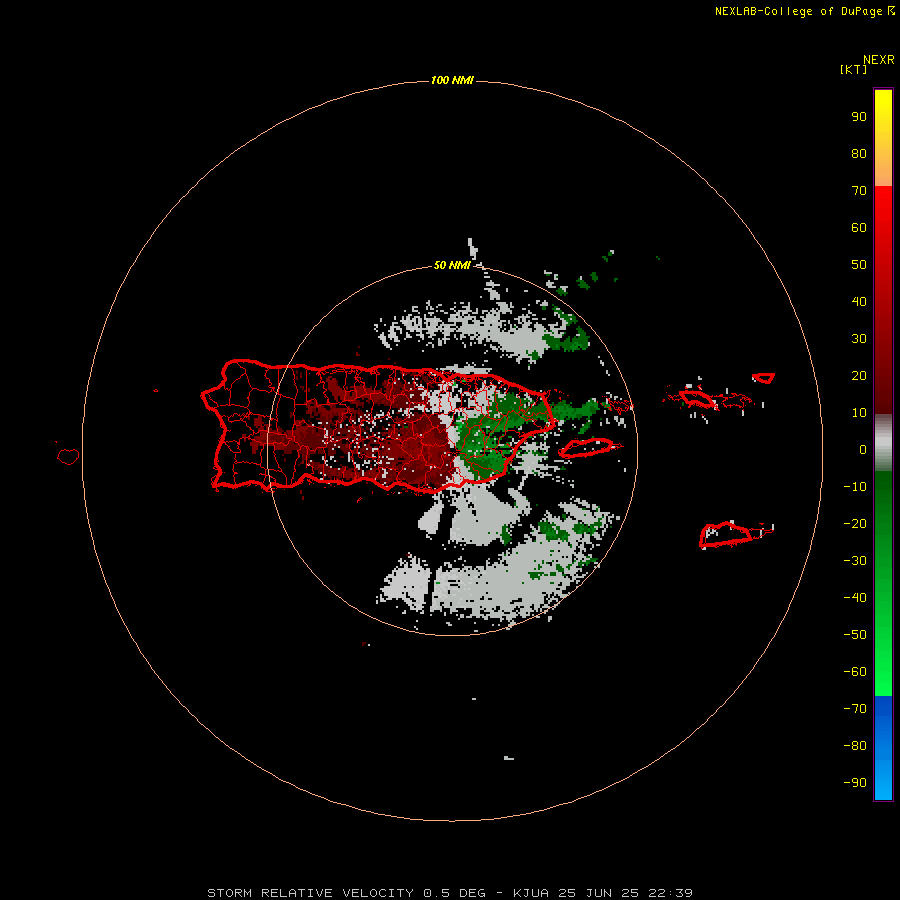This screenshot has width=900, height=900.
Task: Select the positive 60 scale label
Action: click(x=859, y=227)
